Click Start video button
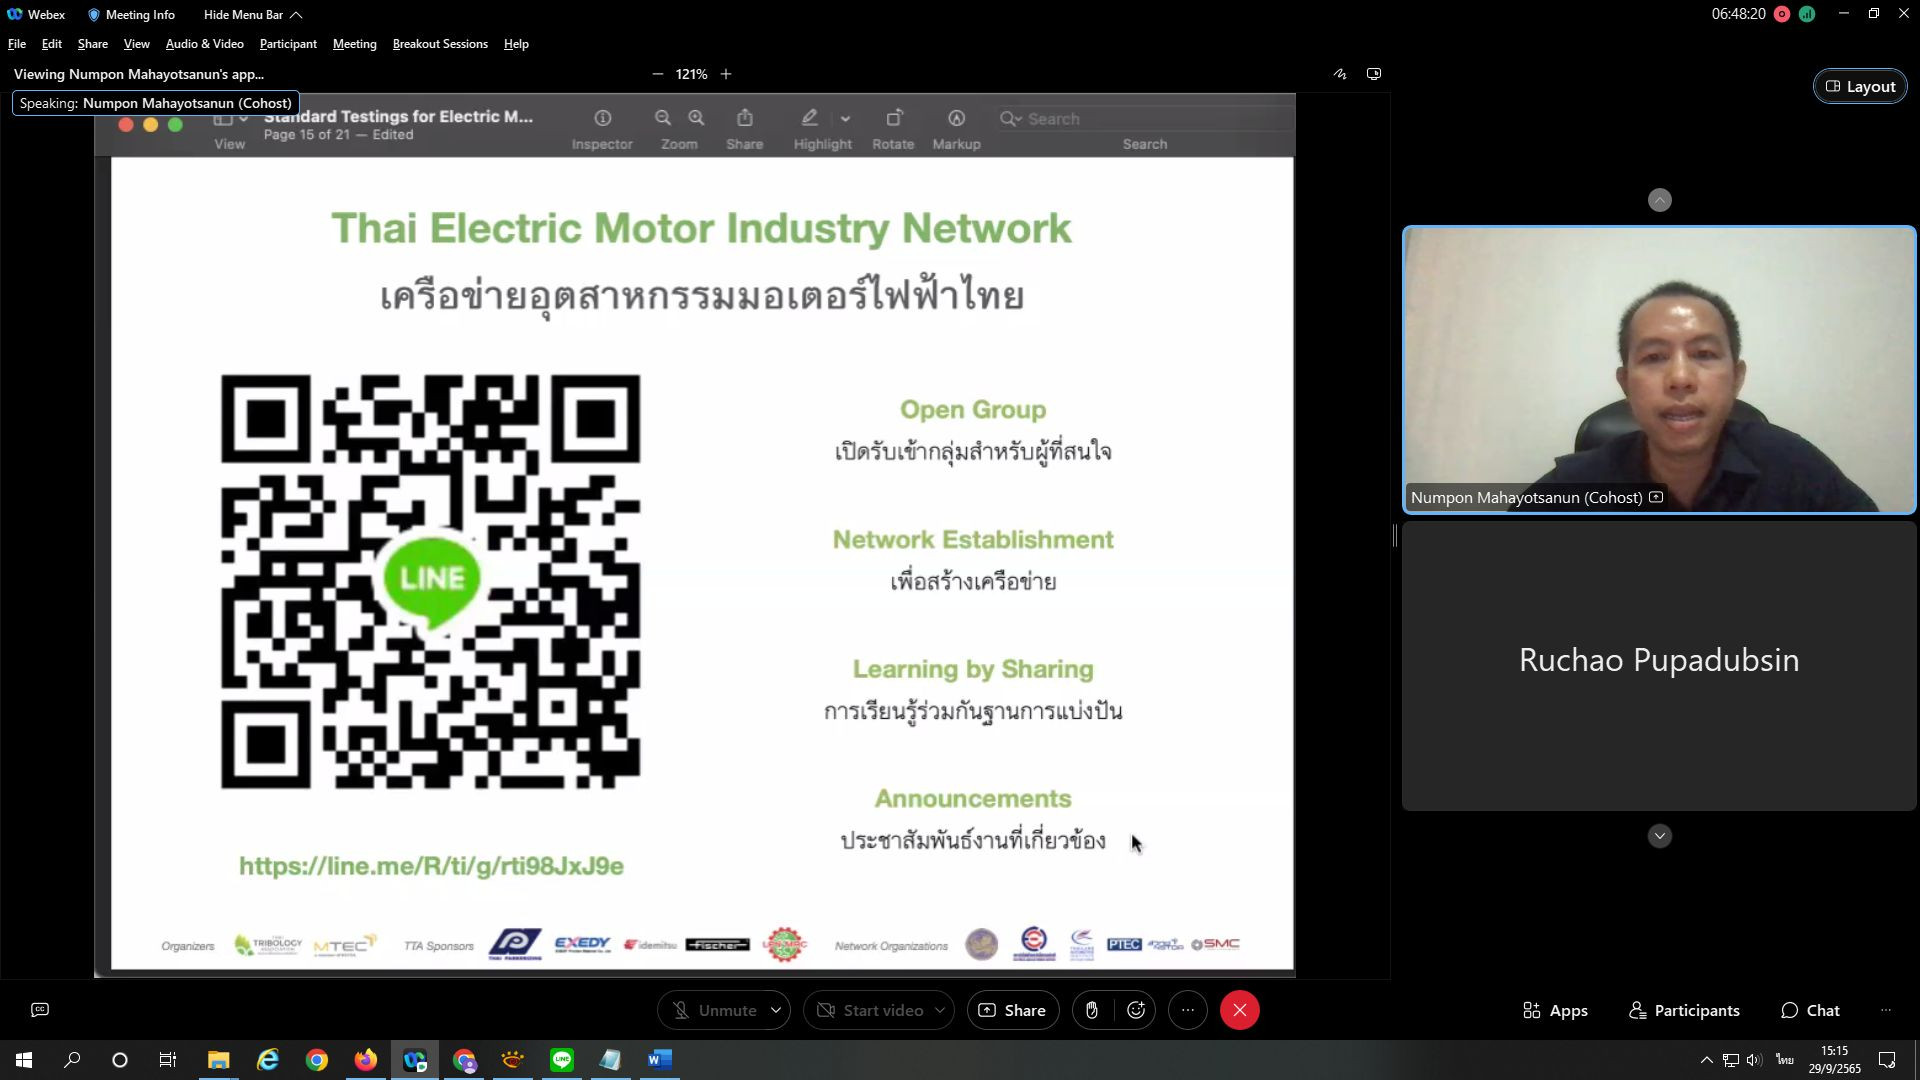 870,1010
